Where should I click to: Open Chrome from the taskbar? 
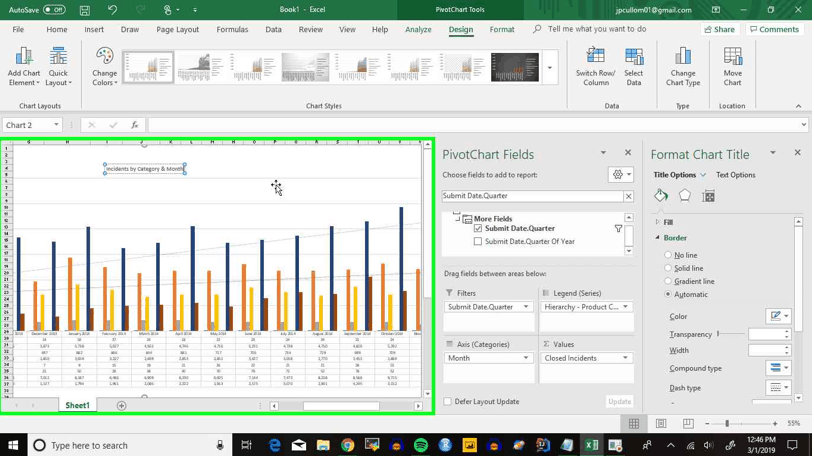click(347, 445)
